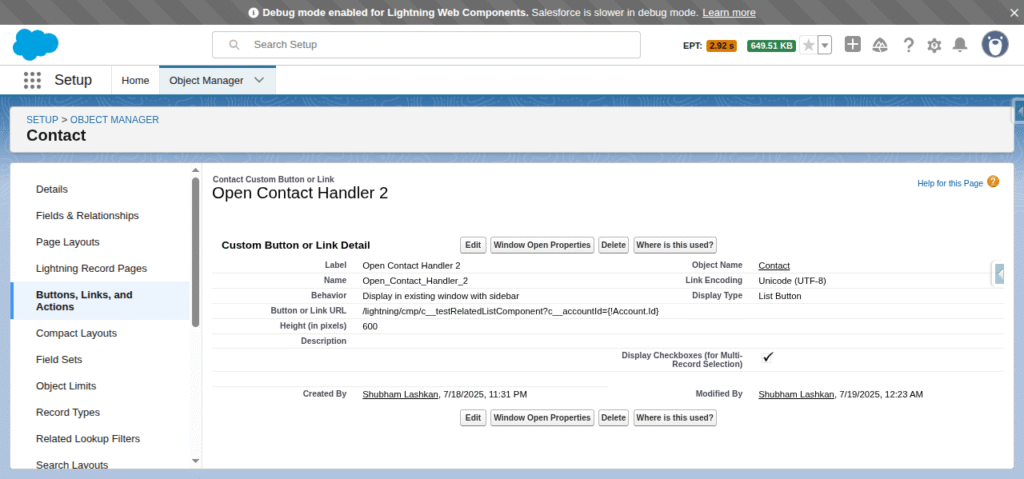Click the sidebar scroll down arrow
Viewport: 1024px width, 479px height.
click(x=195, y=461)
